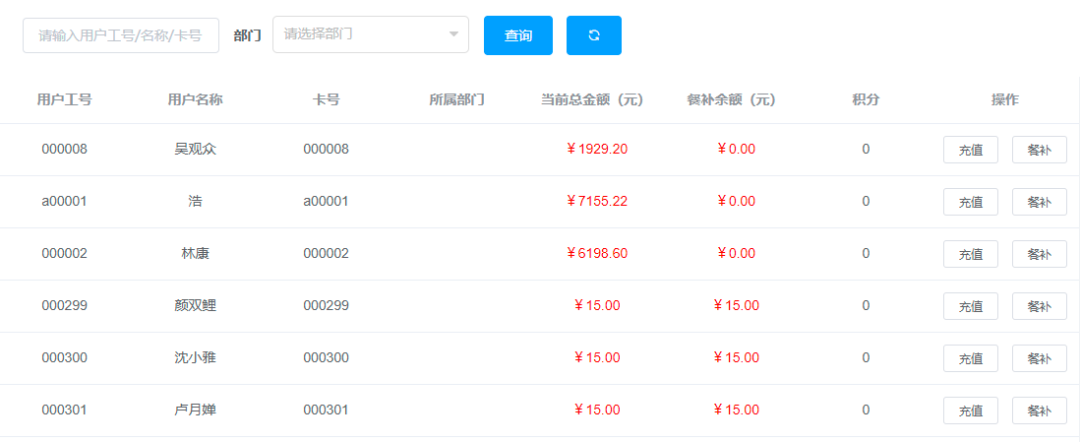Select 餐补 for user 000299

[1039, 306]
